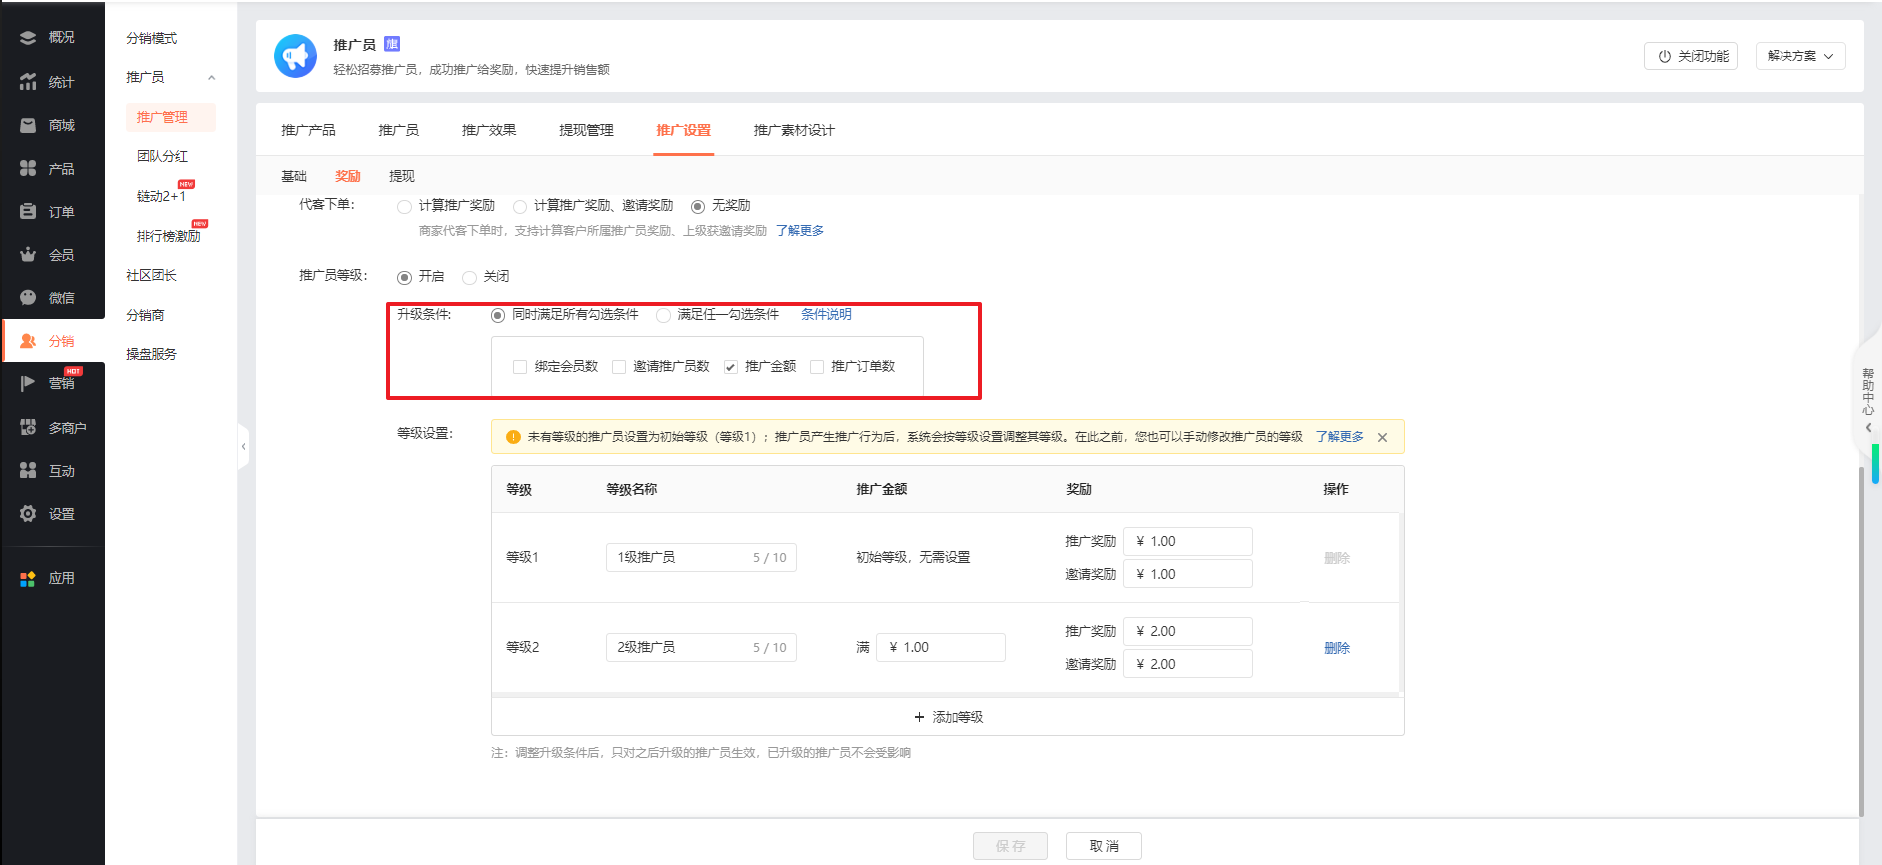This screenshot has width=1882, height=865.
Task: Choose 满足任一勾选条件 radio
Action: (663, 316)
